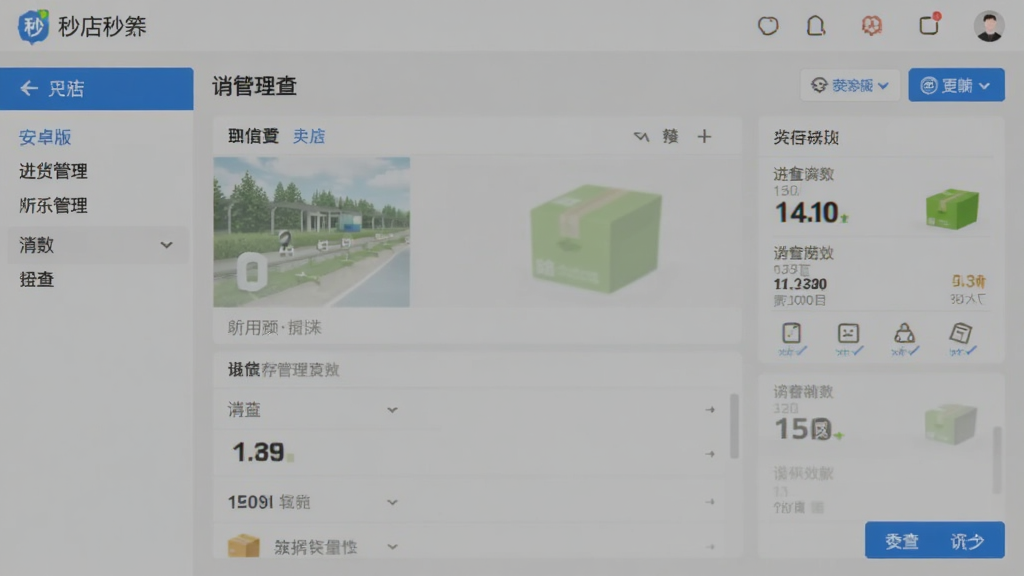Click the arrow at the right of the 清查 row
Image resolution: width=1024 pixels, height=576 pixels.
click(x=710, y=409)
